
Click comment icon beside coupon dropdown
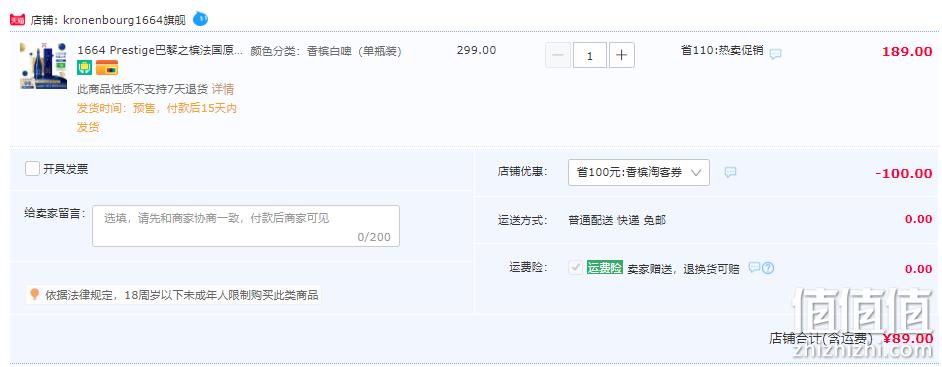[x=730, y=172]
